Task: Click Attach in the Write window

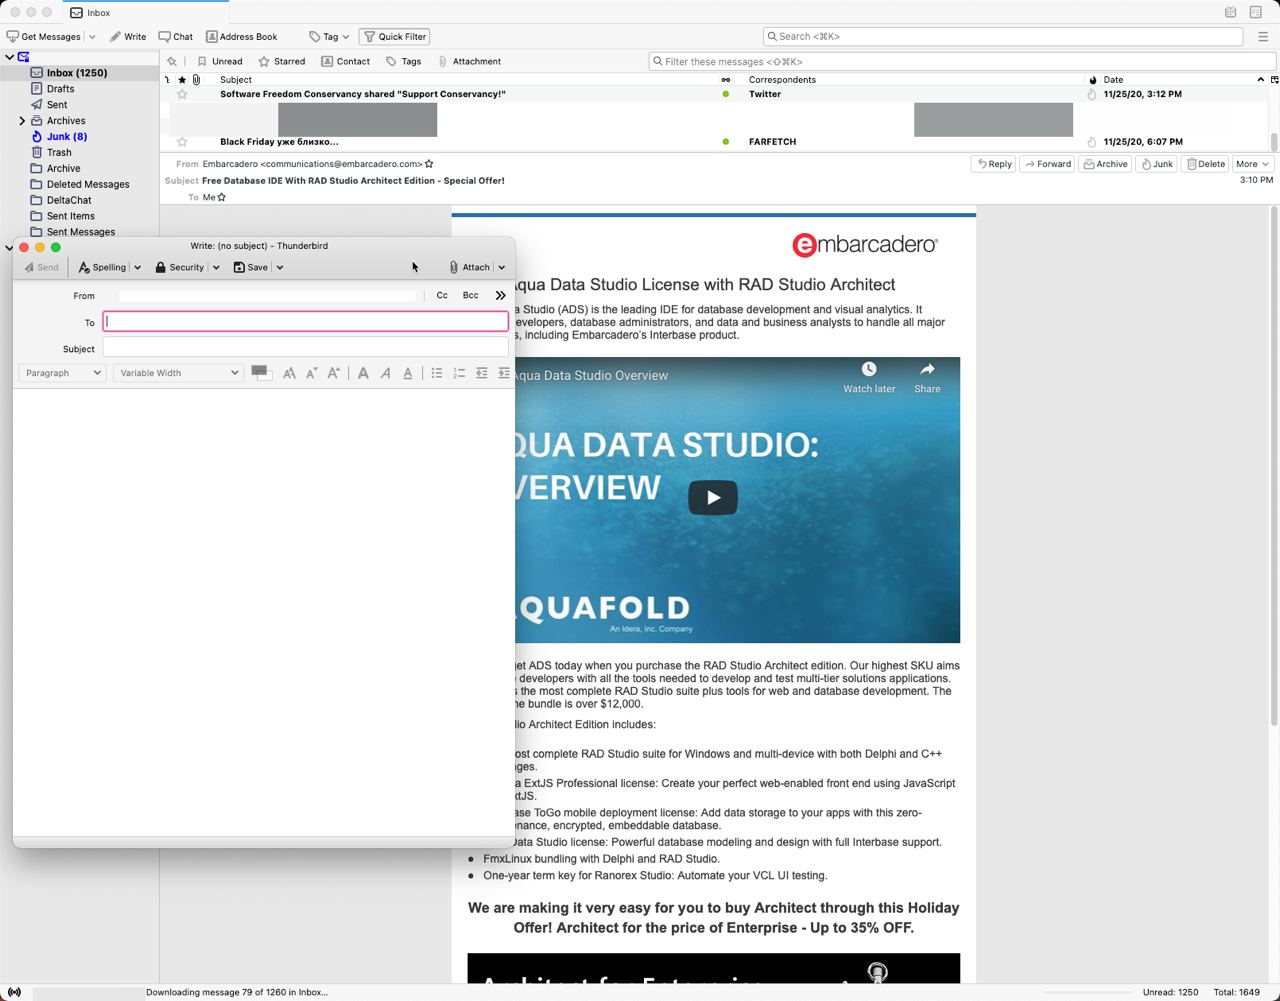Action: 469,267
